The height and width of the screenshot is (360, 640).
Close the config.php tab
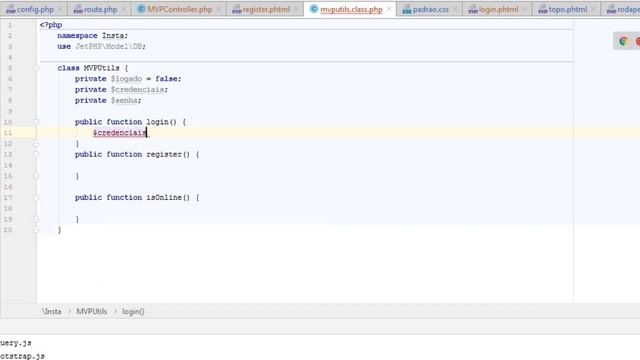coord(60,9)
